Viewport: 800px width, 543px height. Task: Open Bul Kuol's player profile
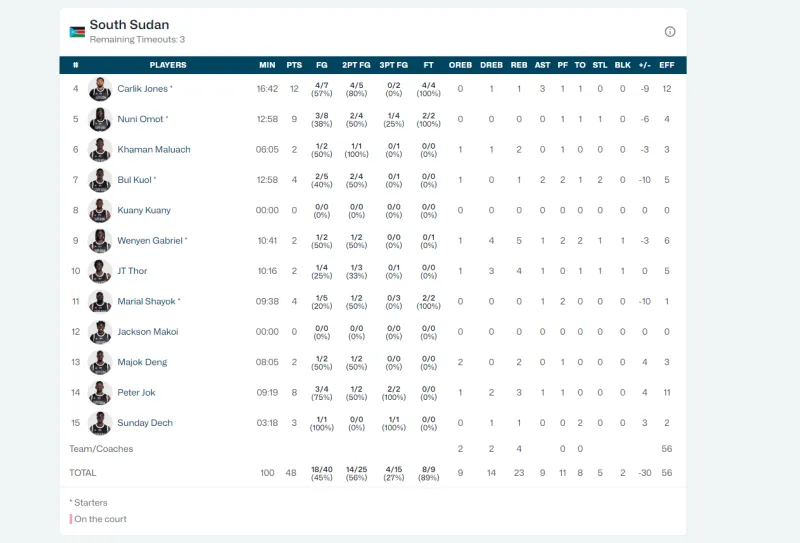click(x=135, y=180)
